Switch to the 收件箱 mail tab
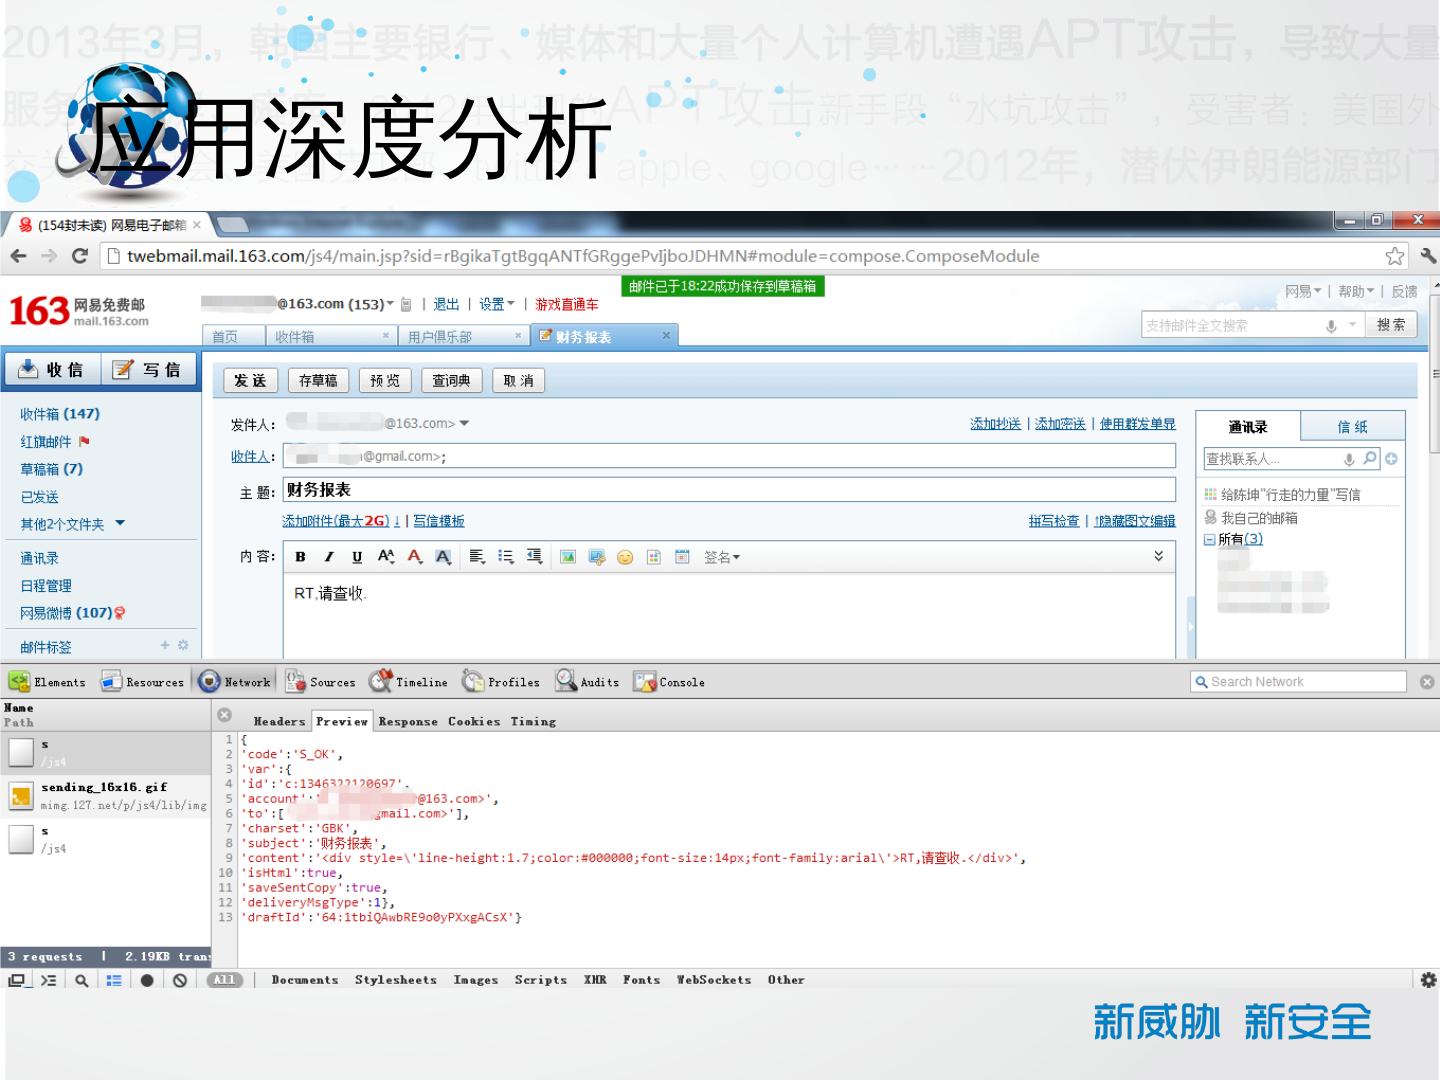The width and height of the screenshot is (1440, 1080). point(330,337)
